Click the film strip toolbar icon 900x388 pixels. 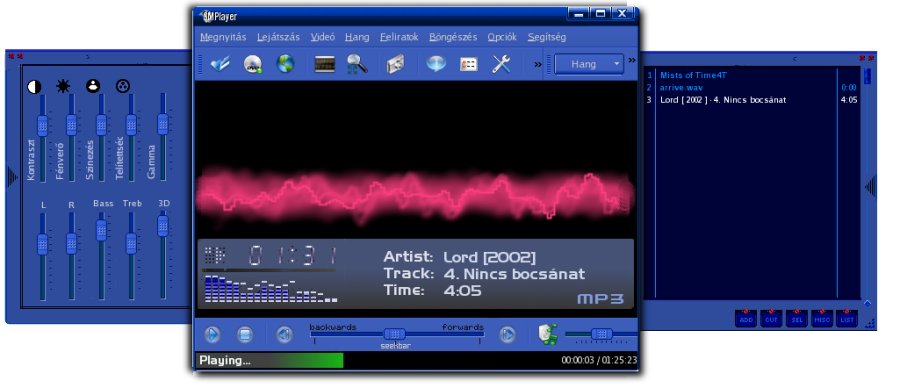click(x=324, y=64)
